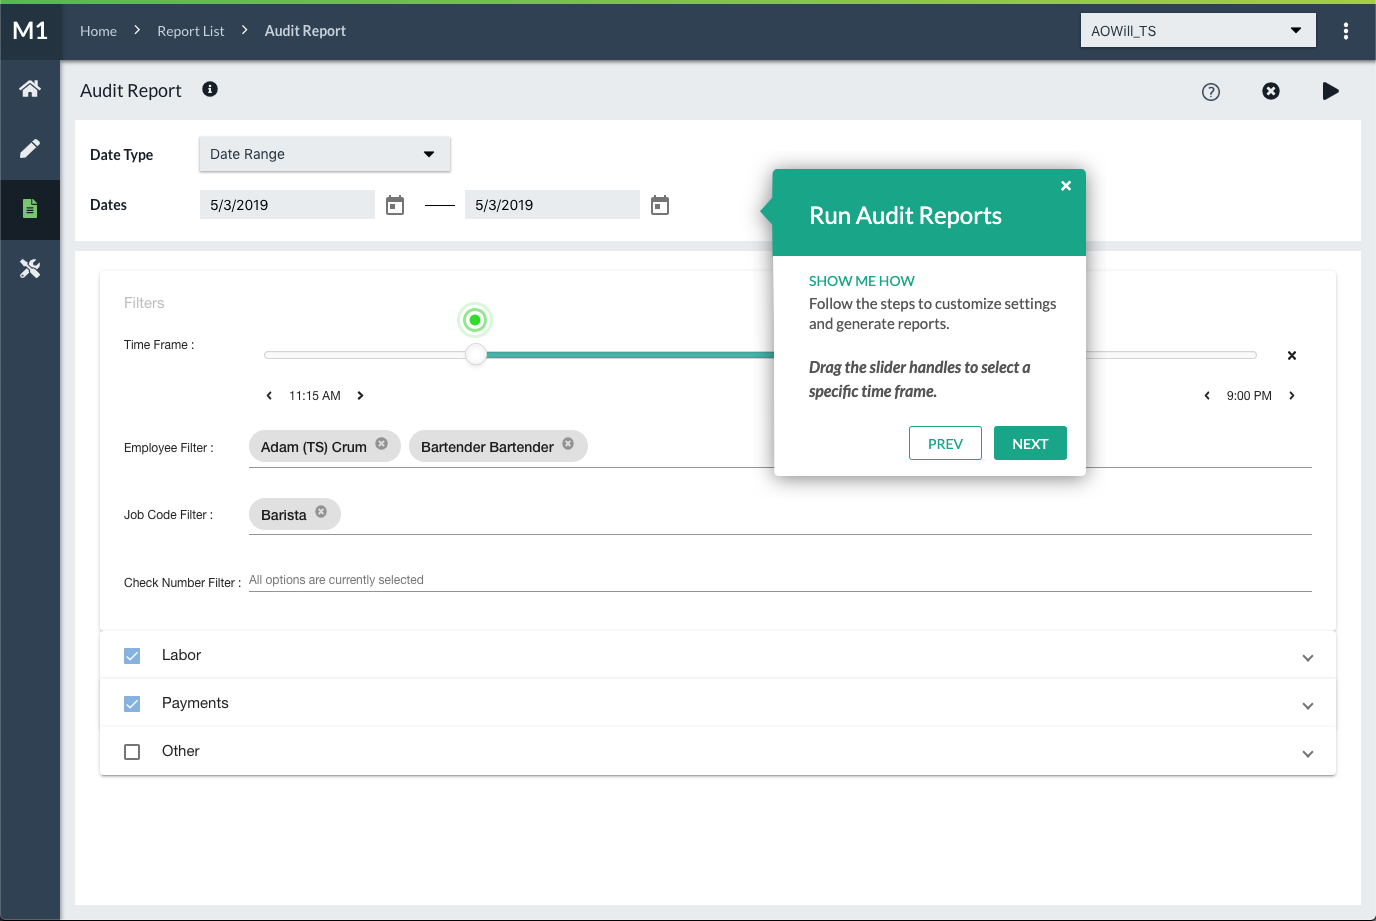Viewport: 1376px width, 921px height.
Task: Remove Adam (TS) Crum employee chip
Action: coord(381,444)
